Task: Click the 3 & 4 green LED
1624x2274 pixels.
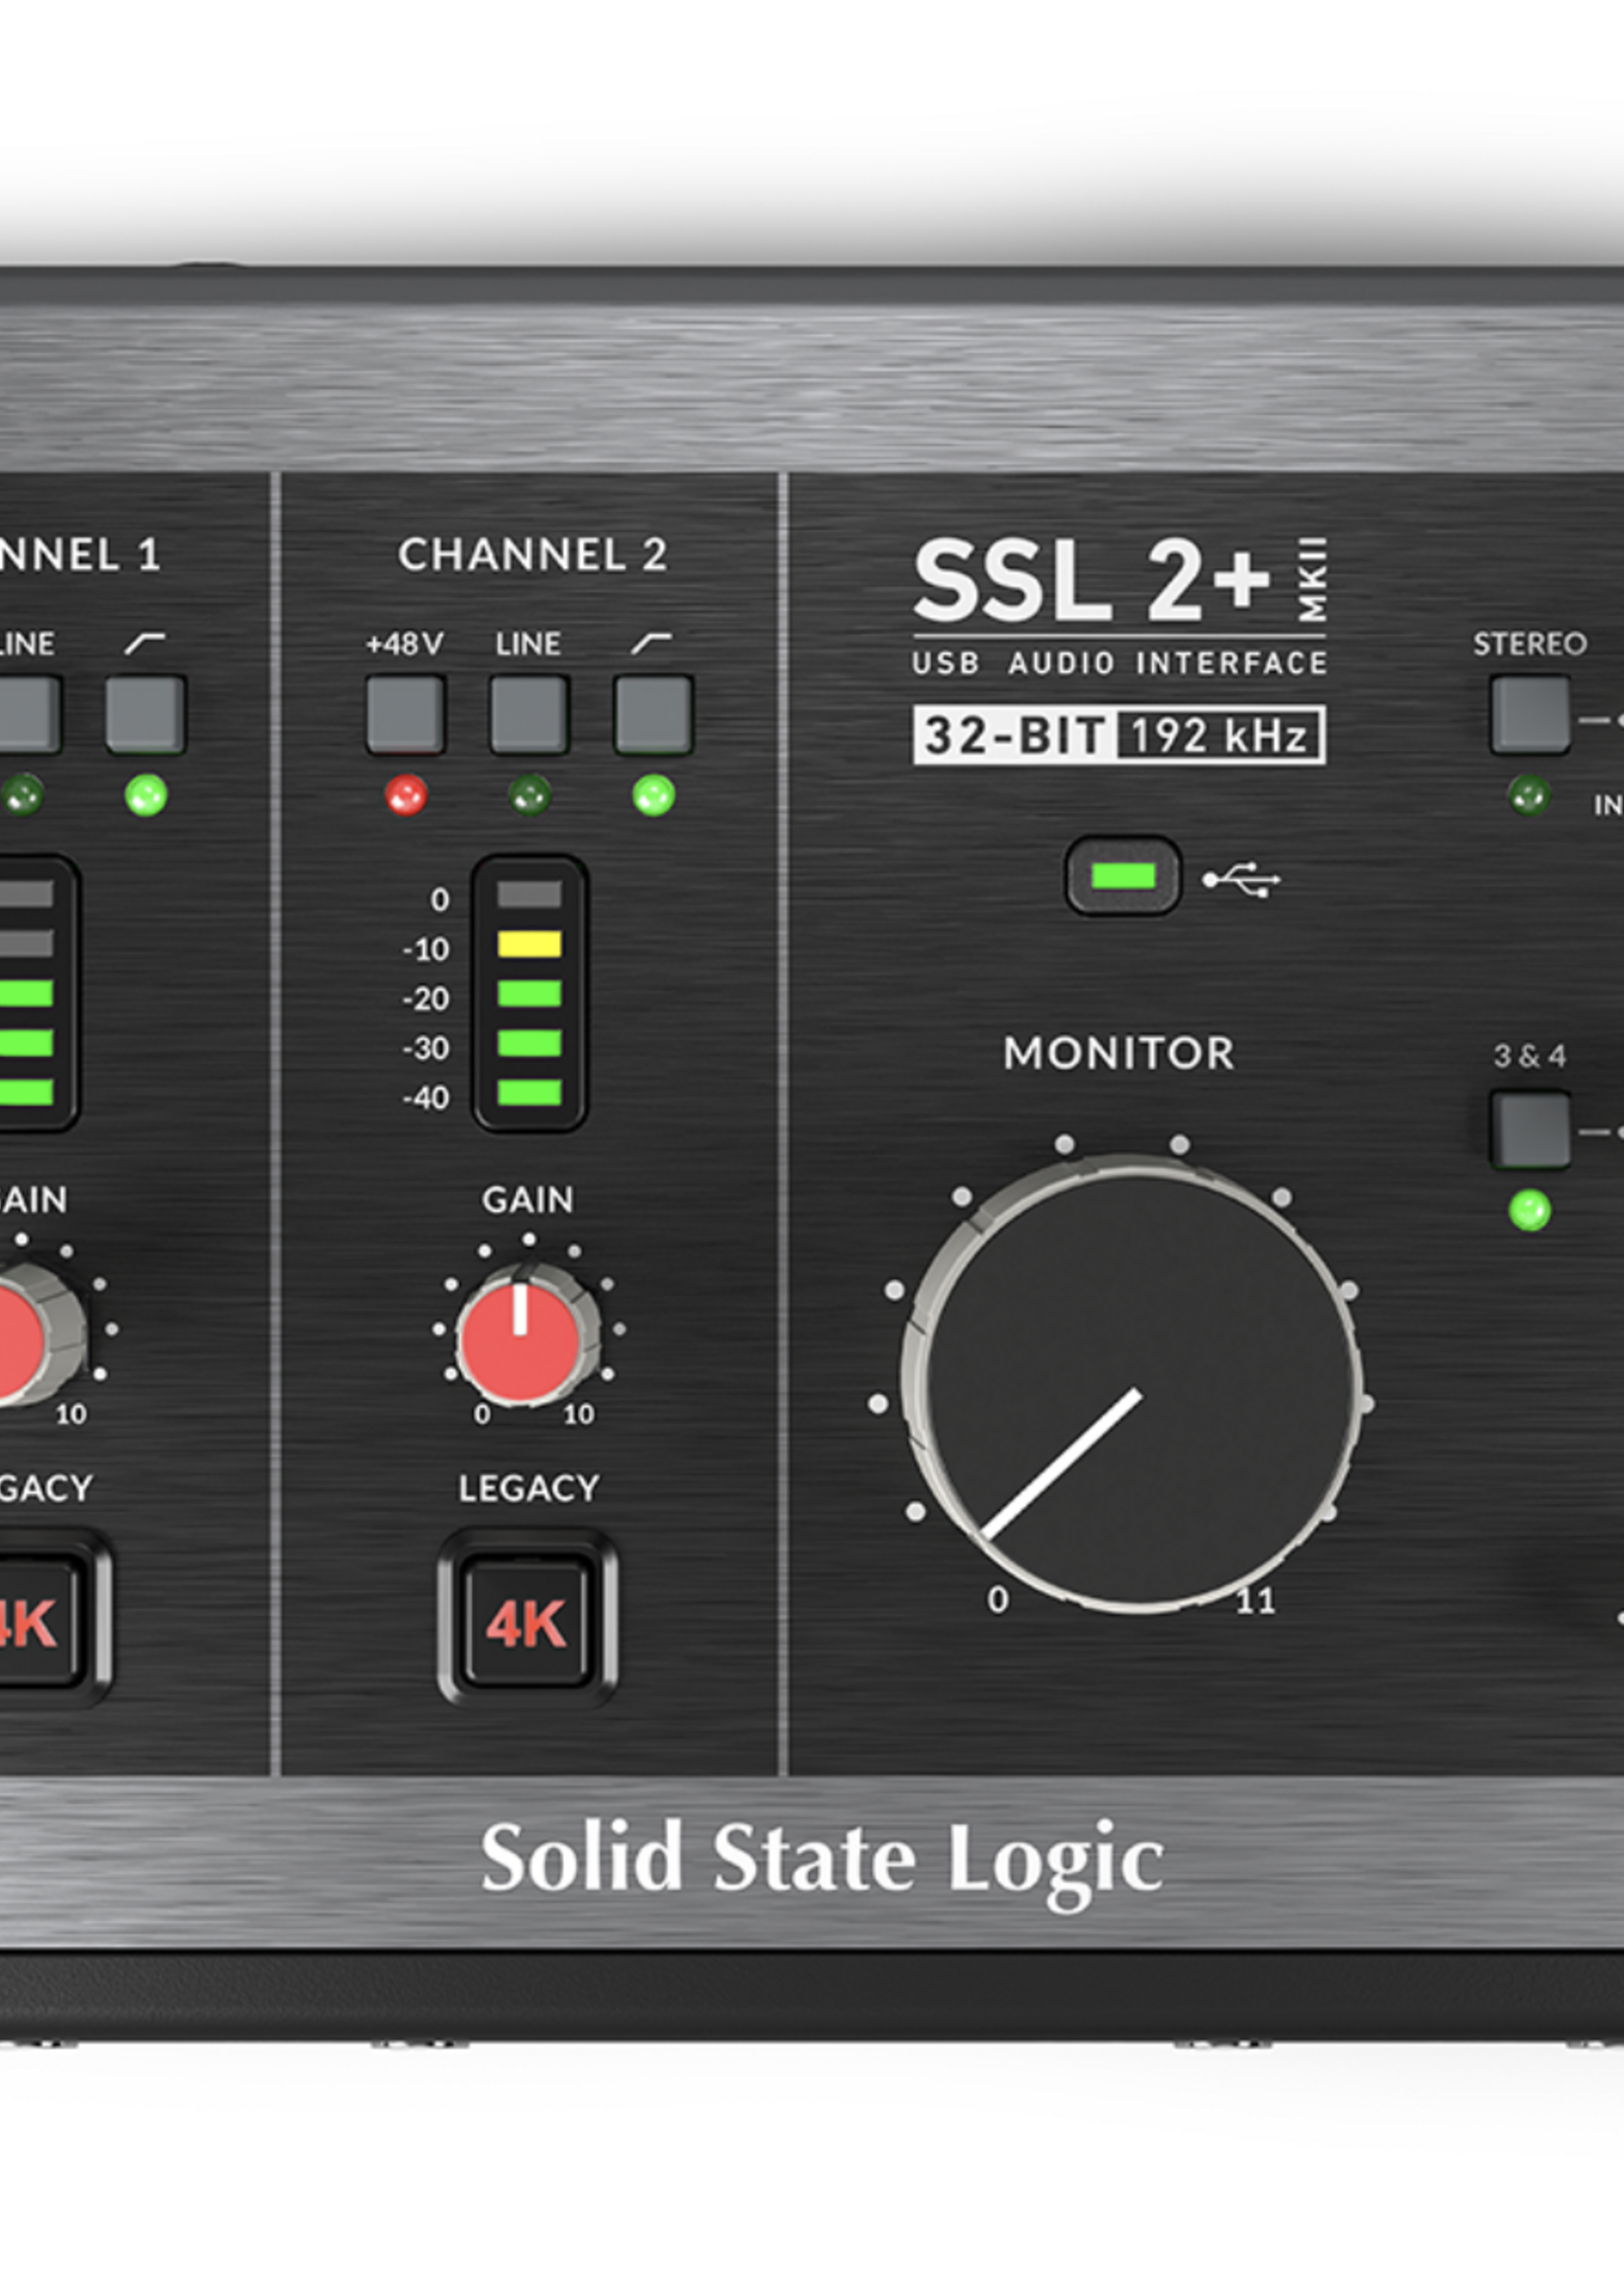Action: coord(1529,1210)
